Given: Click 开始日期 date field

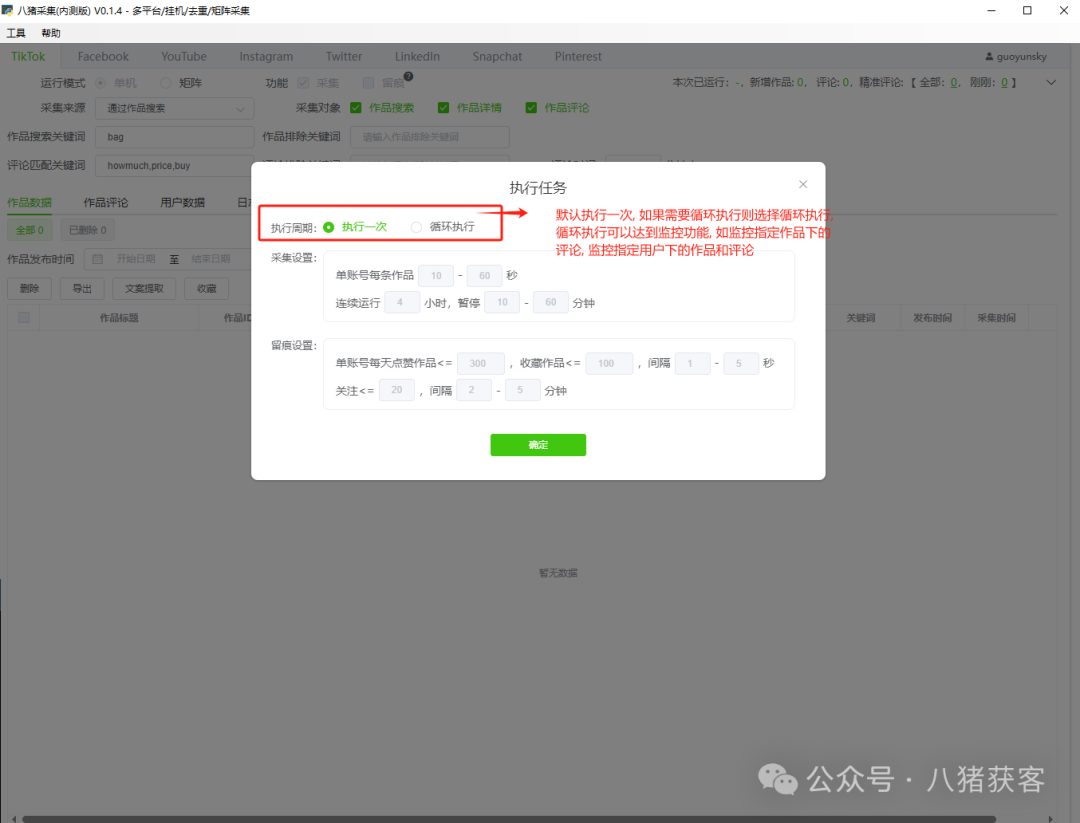Looking at the screenshot, I should click(x=136, y=259).
